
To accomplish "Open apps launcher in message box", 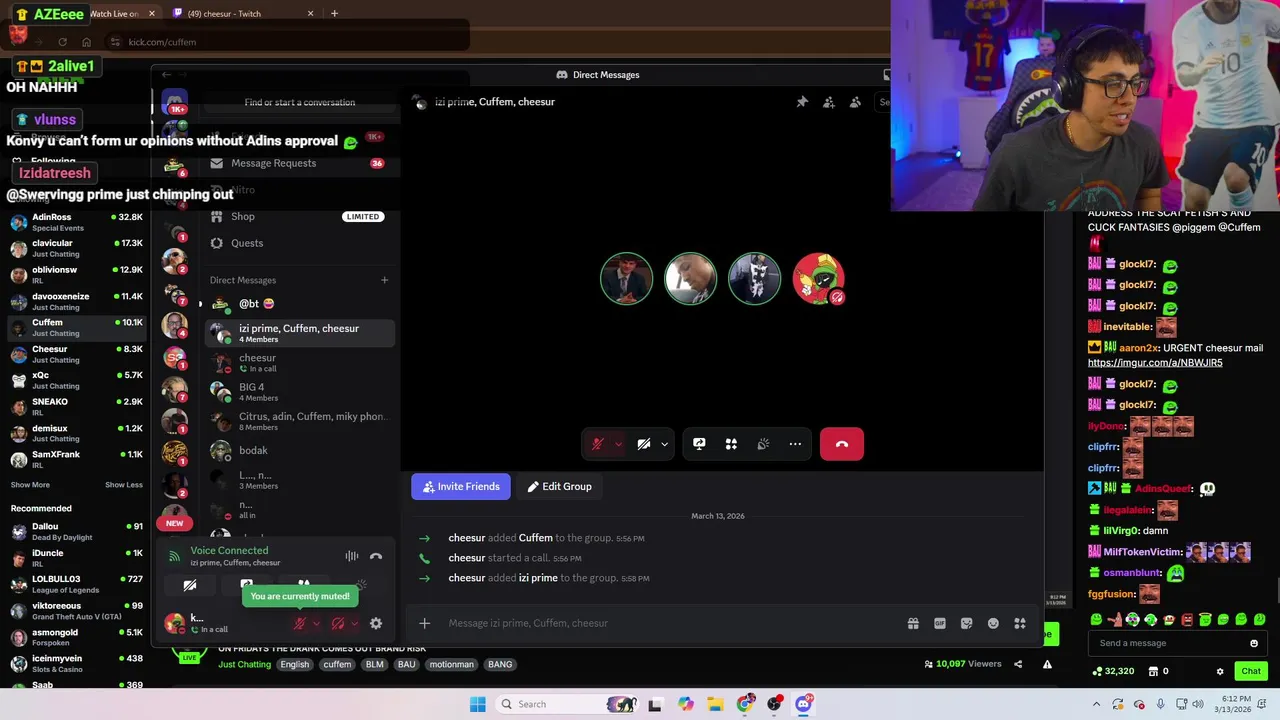I will (x=1020, y=623).
